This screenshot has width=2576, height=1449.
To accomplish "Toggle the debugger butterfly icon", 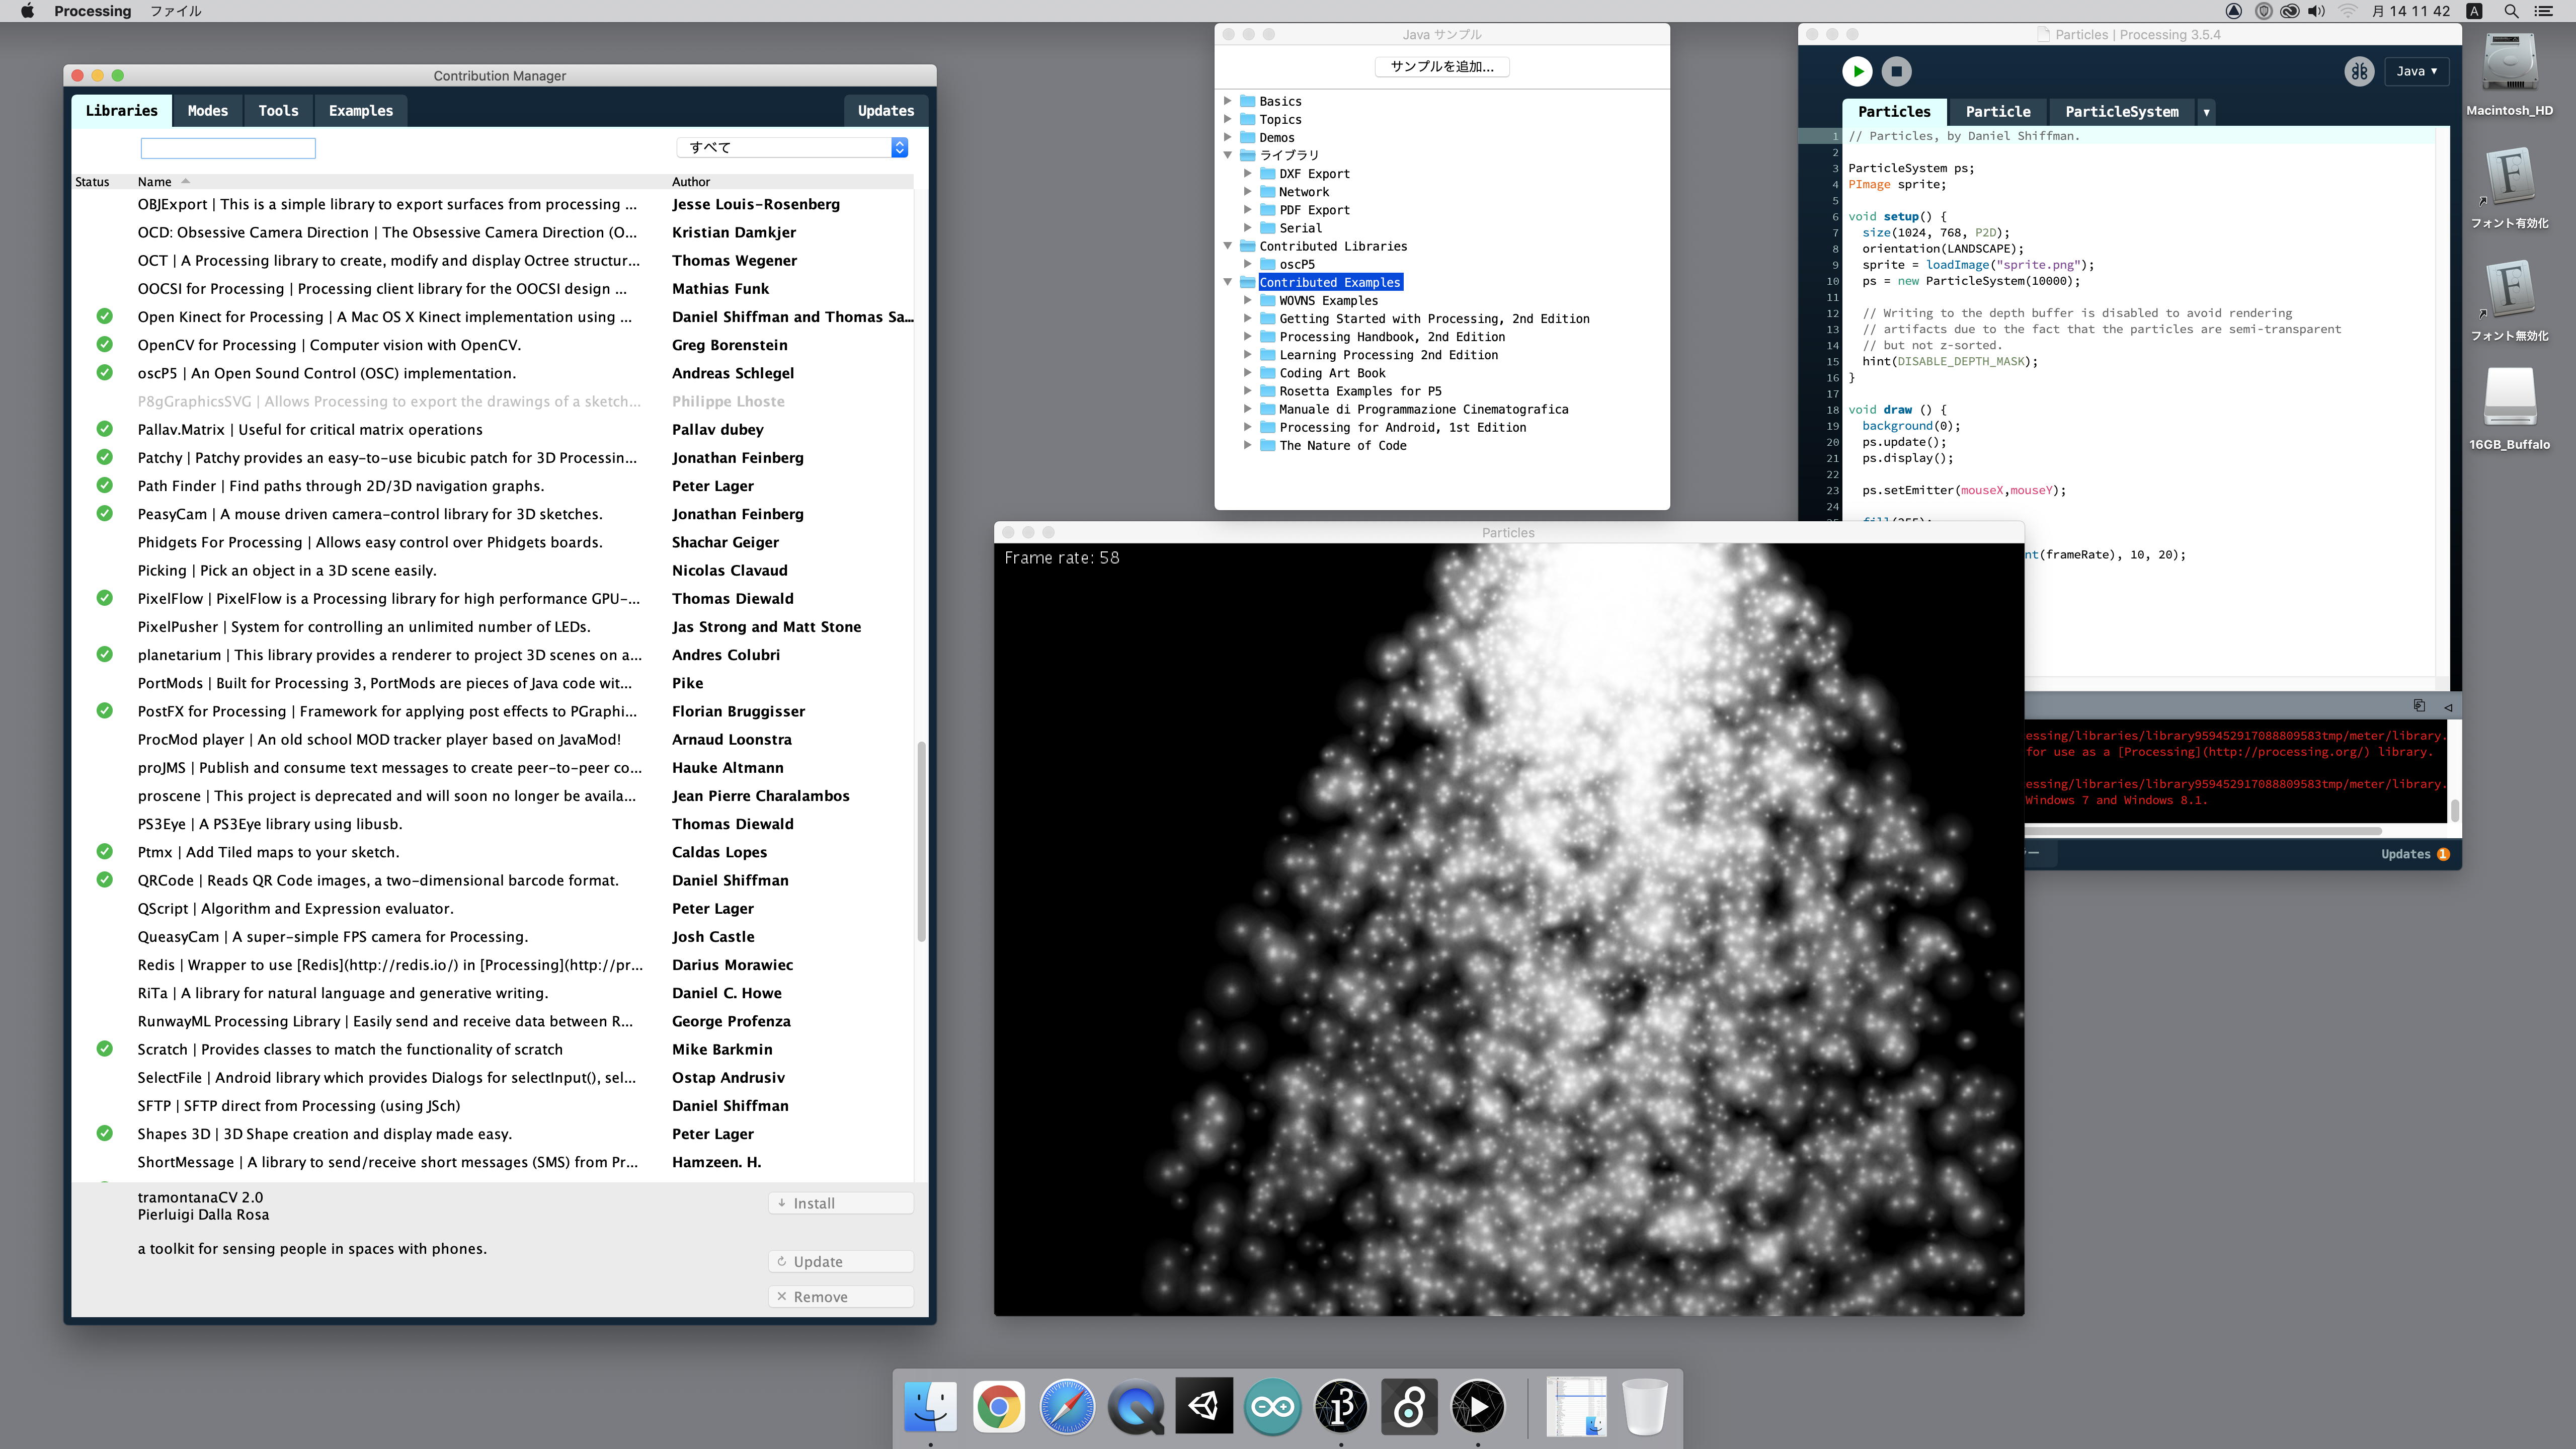I will (x=2358, y=71).
